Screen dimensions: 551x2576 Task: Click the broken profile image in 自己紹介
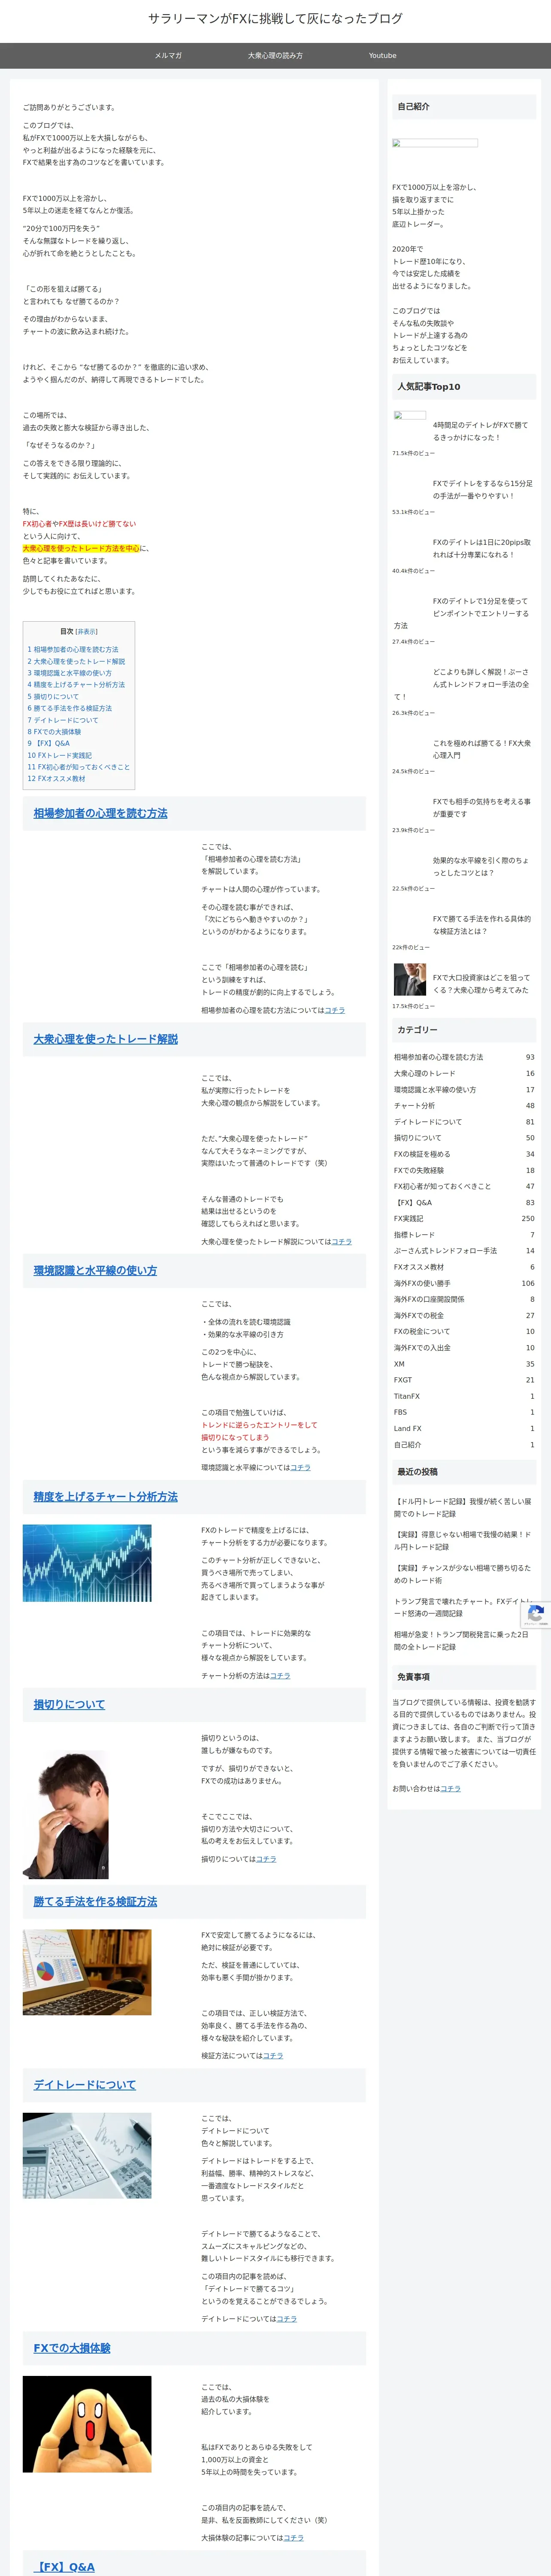pyautogui.click(x=435, y=143)
